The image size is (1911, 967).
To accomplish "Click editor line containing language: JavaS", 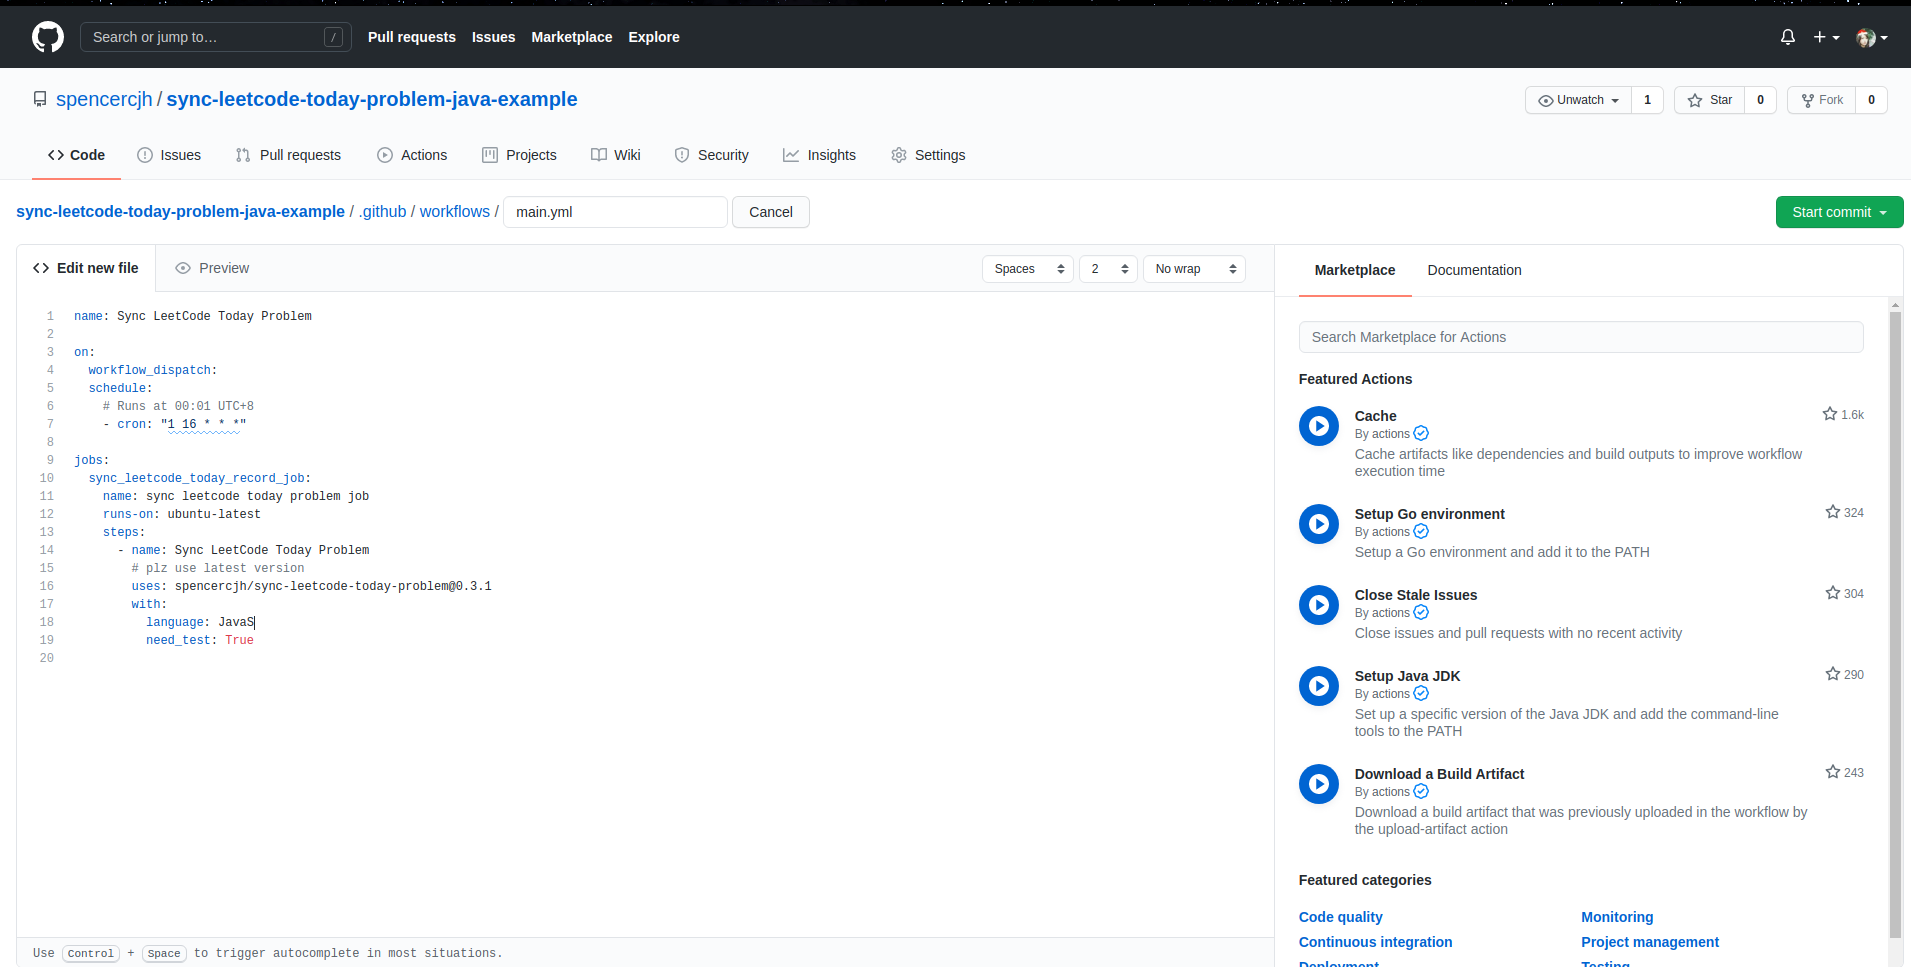I will (200, 622).
